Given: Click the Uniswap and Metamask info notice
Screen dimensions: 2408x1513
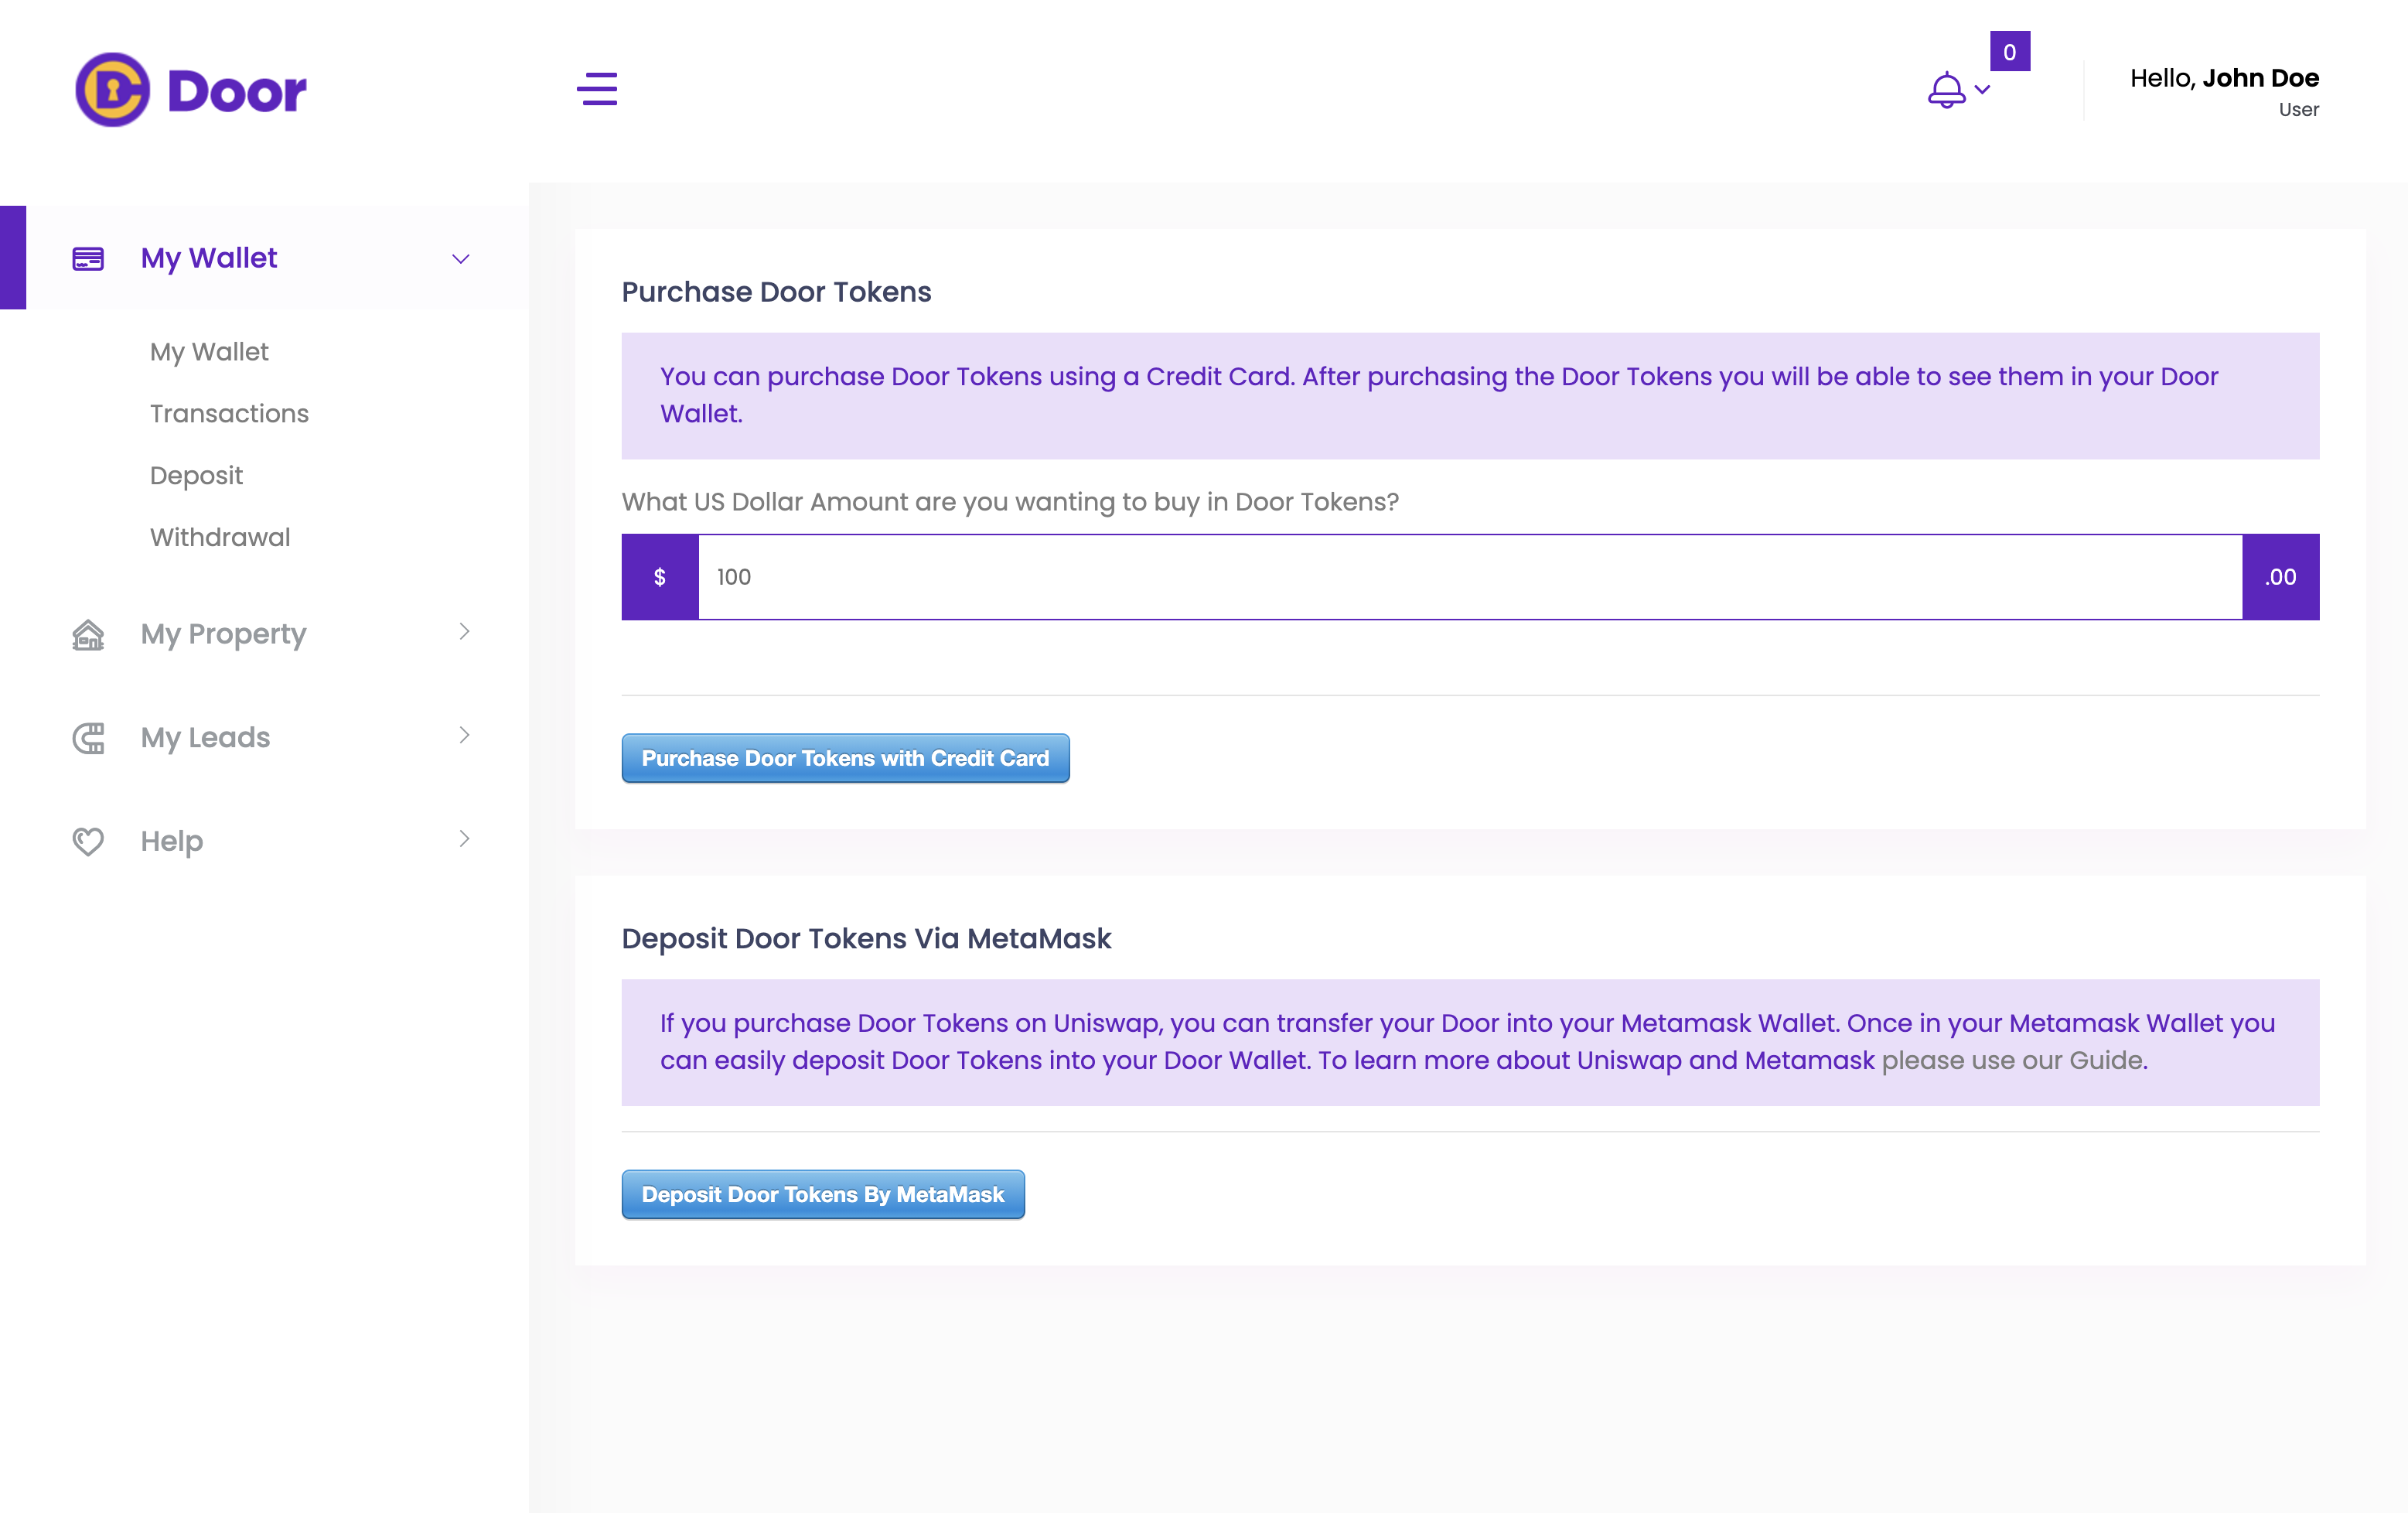Looking at the screenshot, I should pyautogui.click(x=1470, y=1043).
